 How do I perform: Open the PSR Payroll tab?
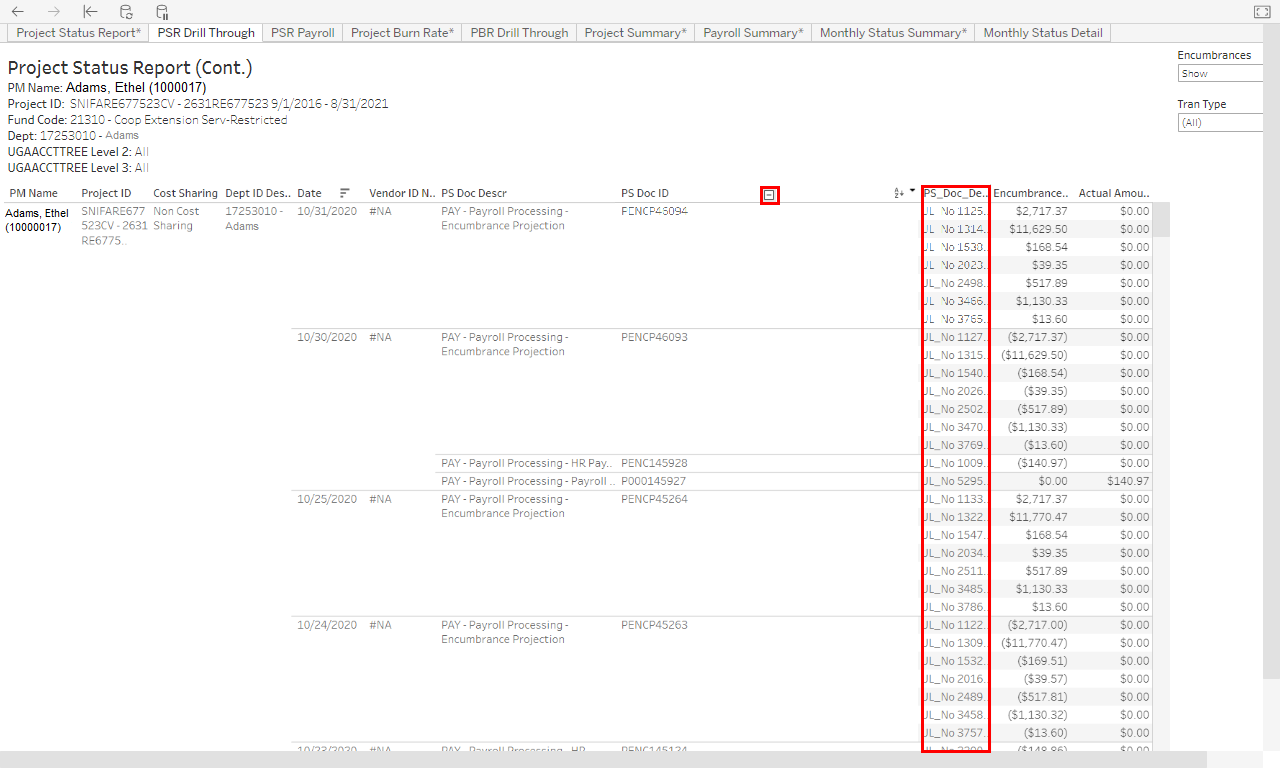pyautogui.click(x=303, y=33)
